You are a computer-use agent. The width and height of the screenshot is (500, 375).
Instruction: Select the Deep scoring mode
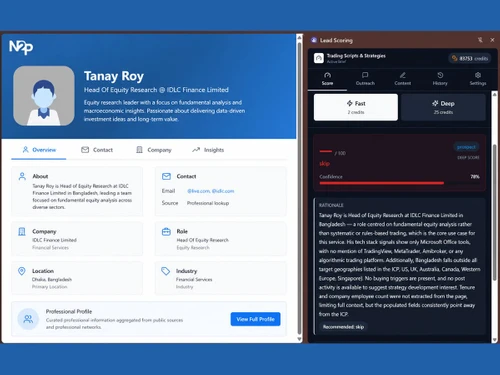click(443, 107)
